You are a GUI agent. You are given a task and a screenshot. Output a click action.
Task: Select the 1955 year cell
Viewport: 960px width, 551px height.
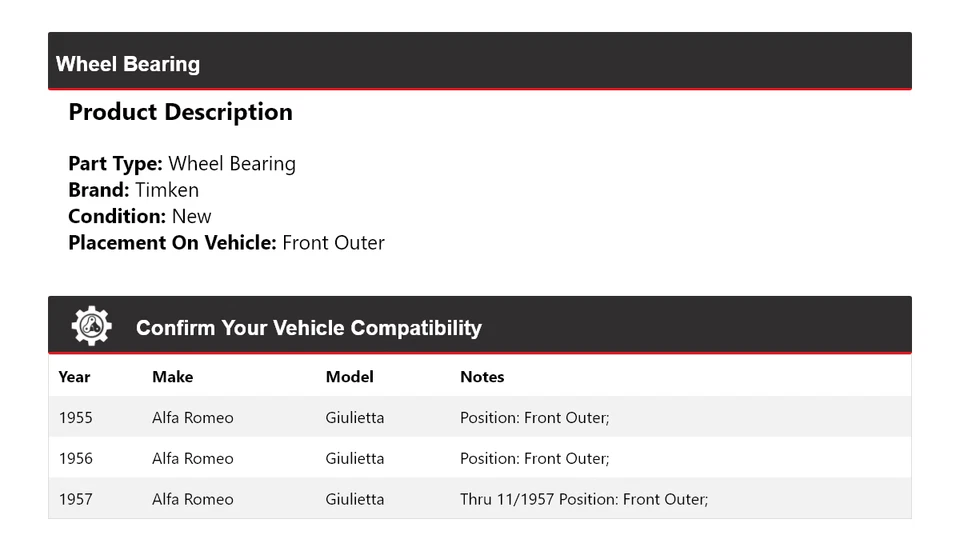(76, 418)
